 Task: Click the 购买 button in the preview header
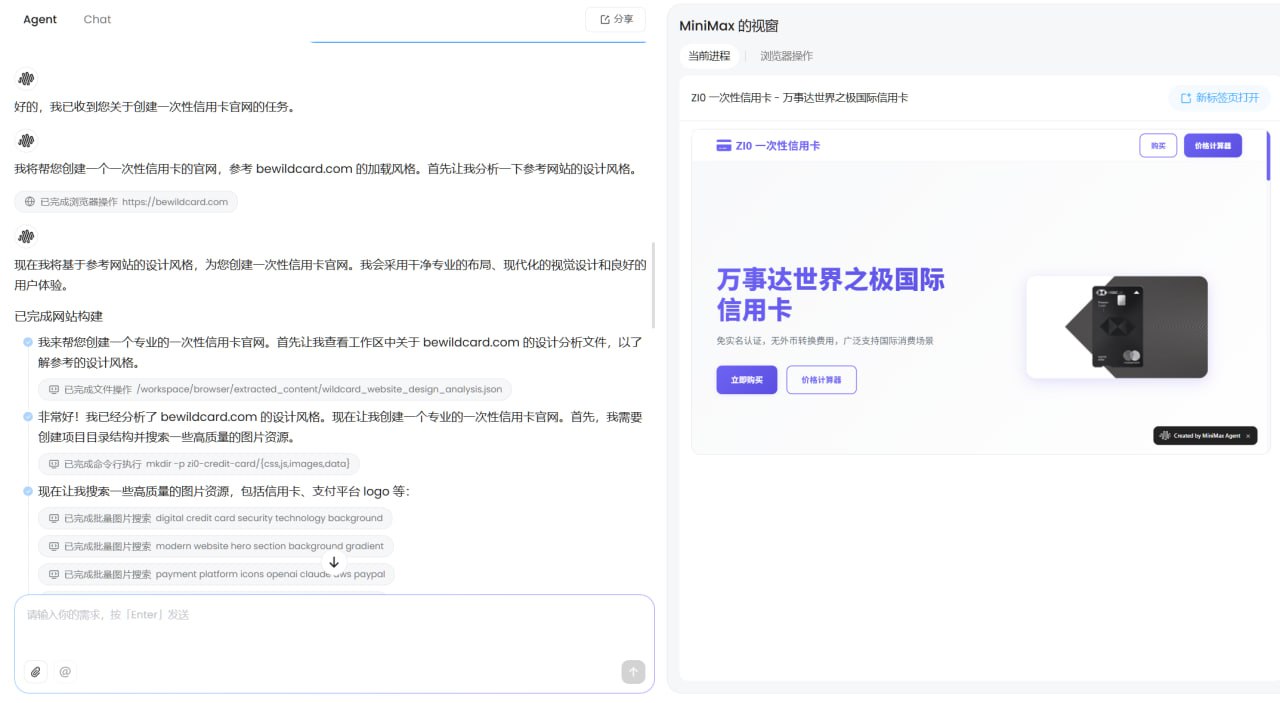1158,146
